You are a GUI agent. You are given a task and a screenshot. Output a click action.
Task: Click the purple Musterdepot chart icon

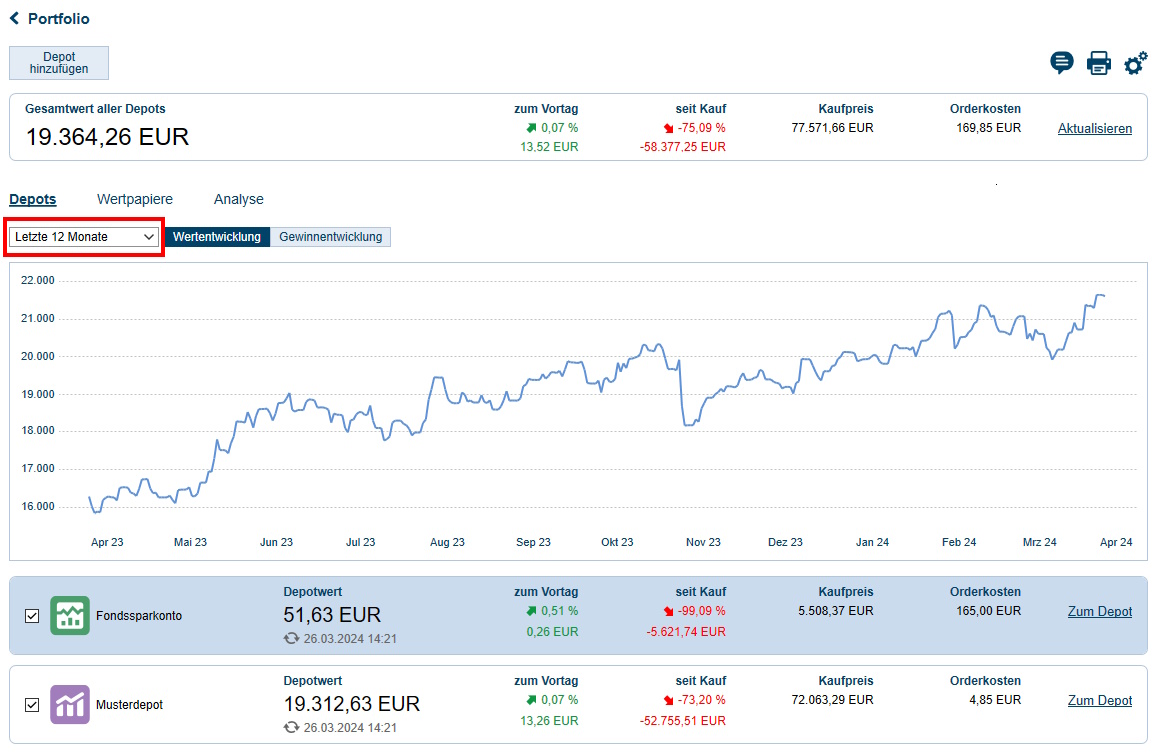pyautogui.click(x=69, y=704)
